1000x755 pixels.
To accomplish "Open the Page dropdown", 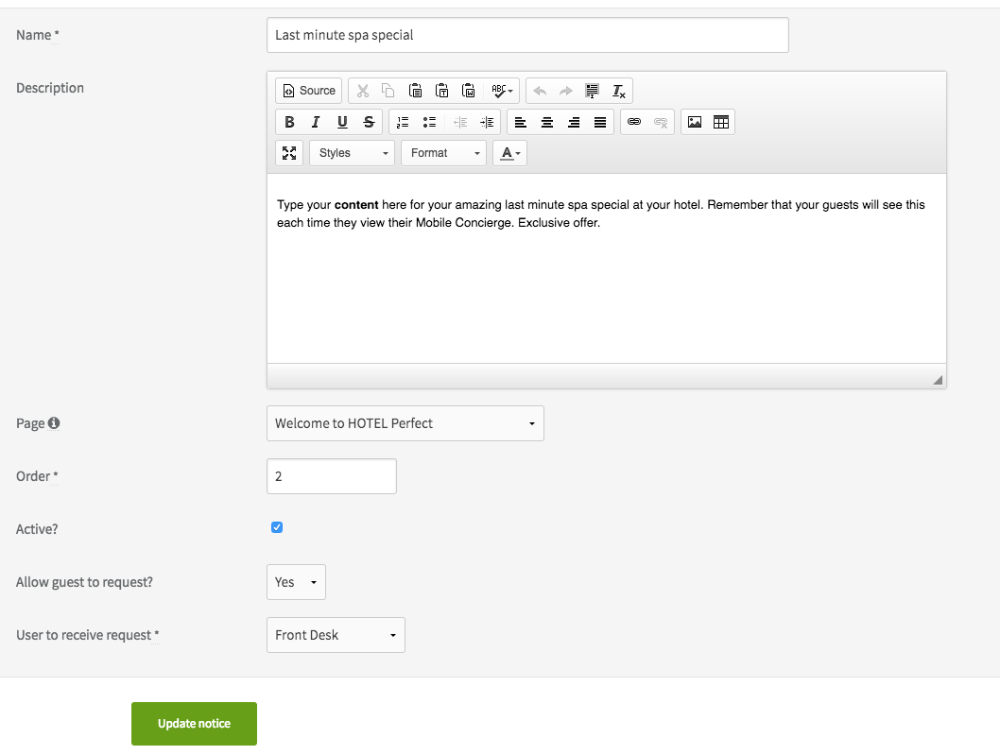I will (405, 423).
